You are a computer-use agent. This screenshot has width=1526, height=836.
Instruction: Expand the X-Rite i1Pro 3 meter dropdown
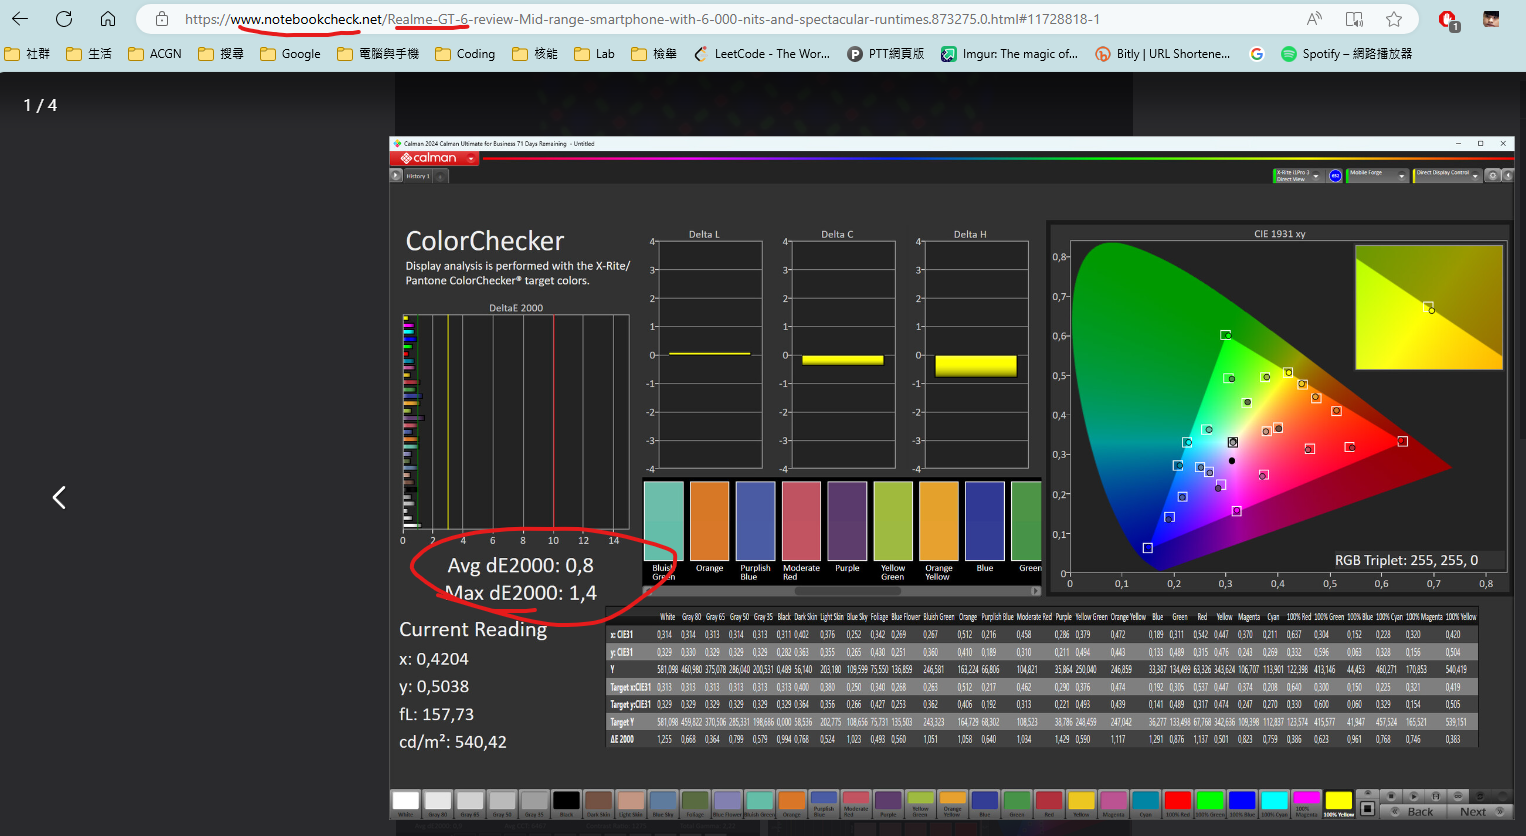pyautogui.click(x=1316, y=176)
